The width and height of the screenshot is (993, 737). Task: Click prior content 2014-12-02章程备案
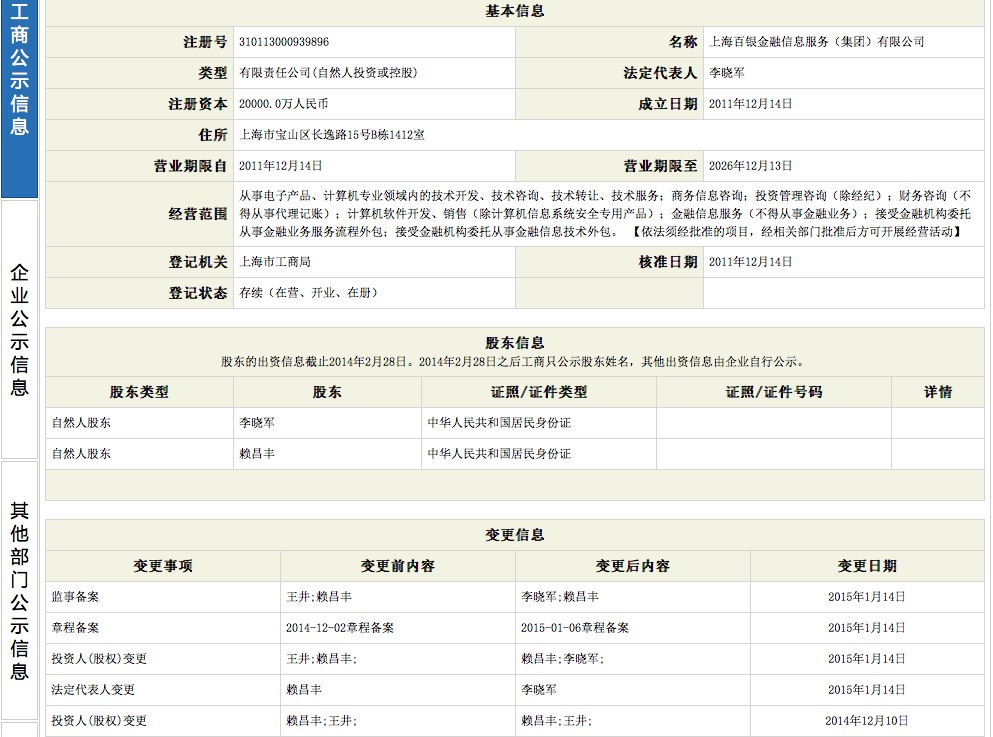pyautogui.click(x=340, y=627)
